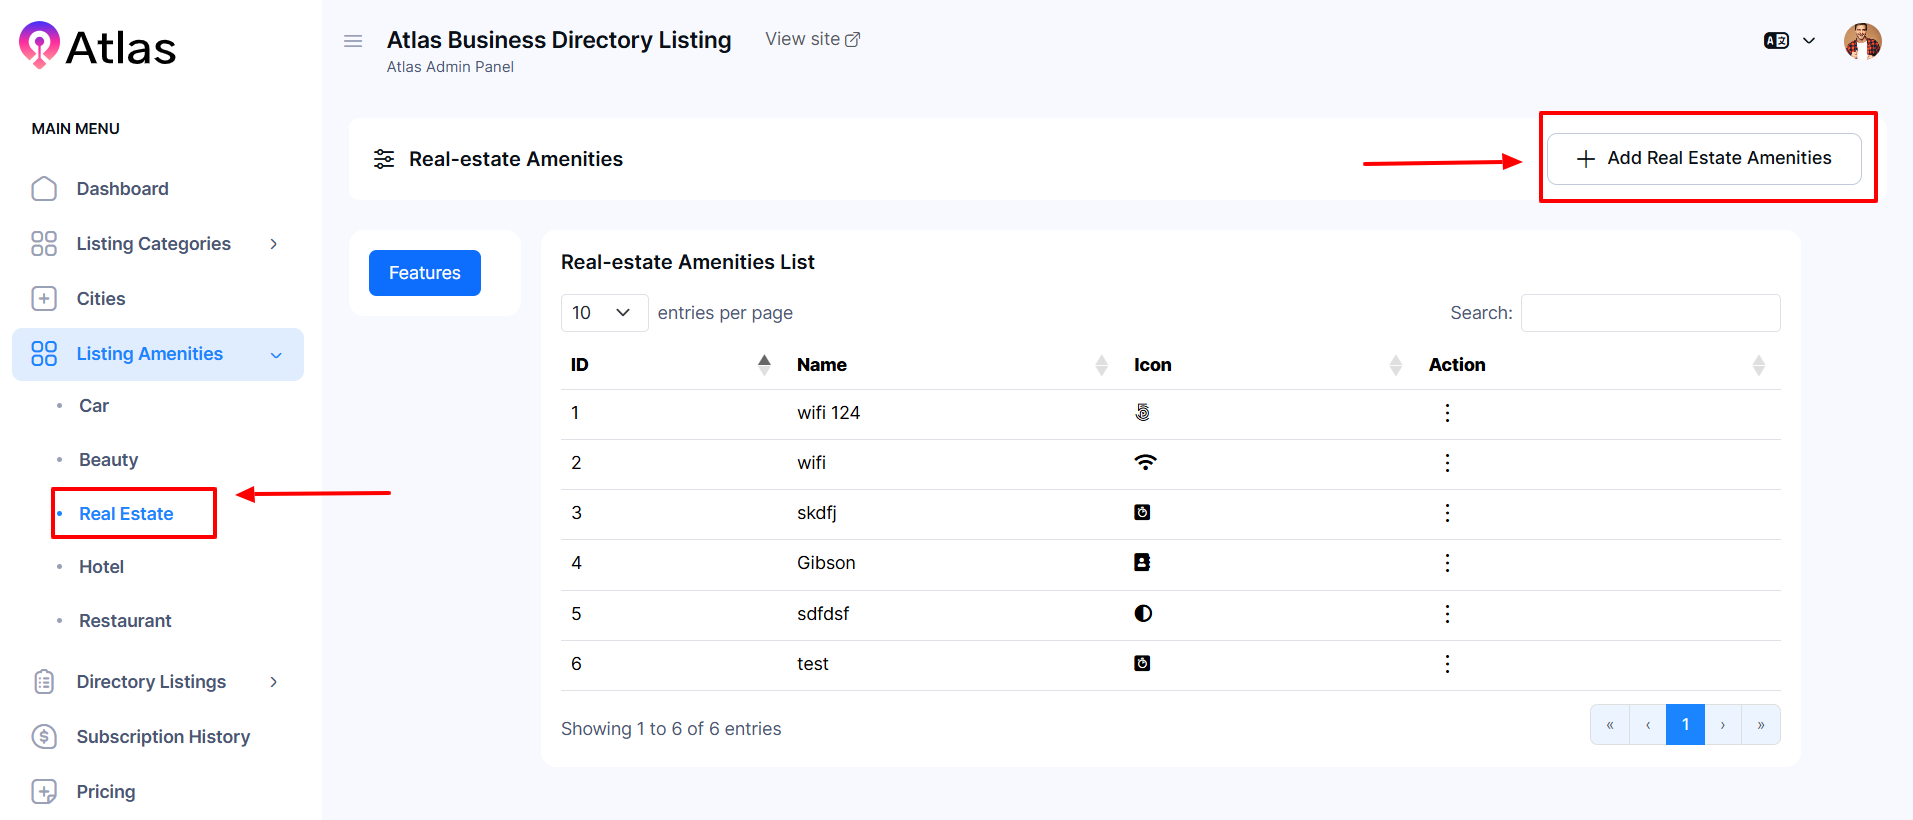Expand Directory Listings submenu
Image resolution: width=1913 pixels, height=820 pixels.
coord(273,682)
